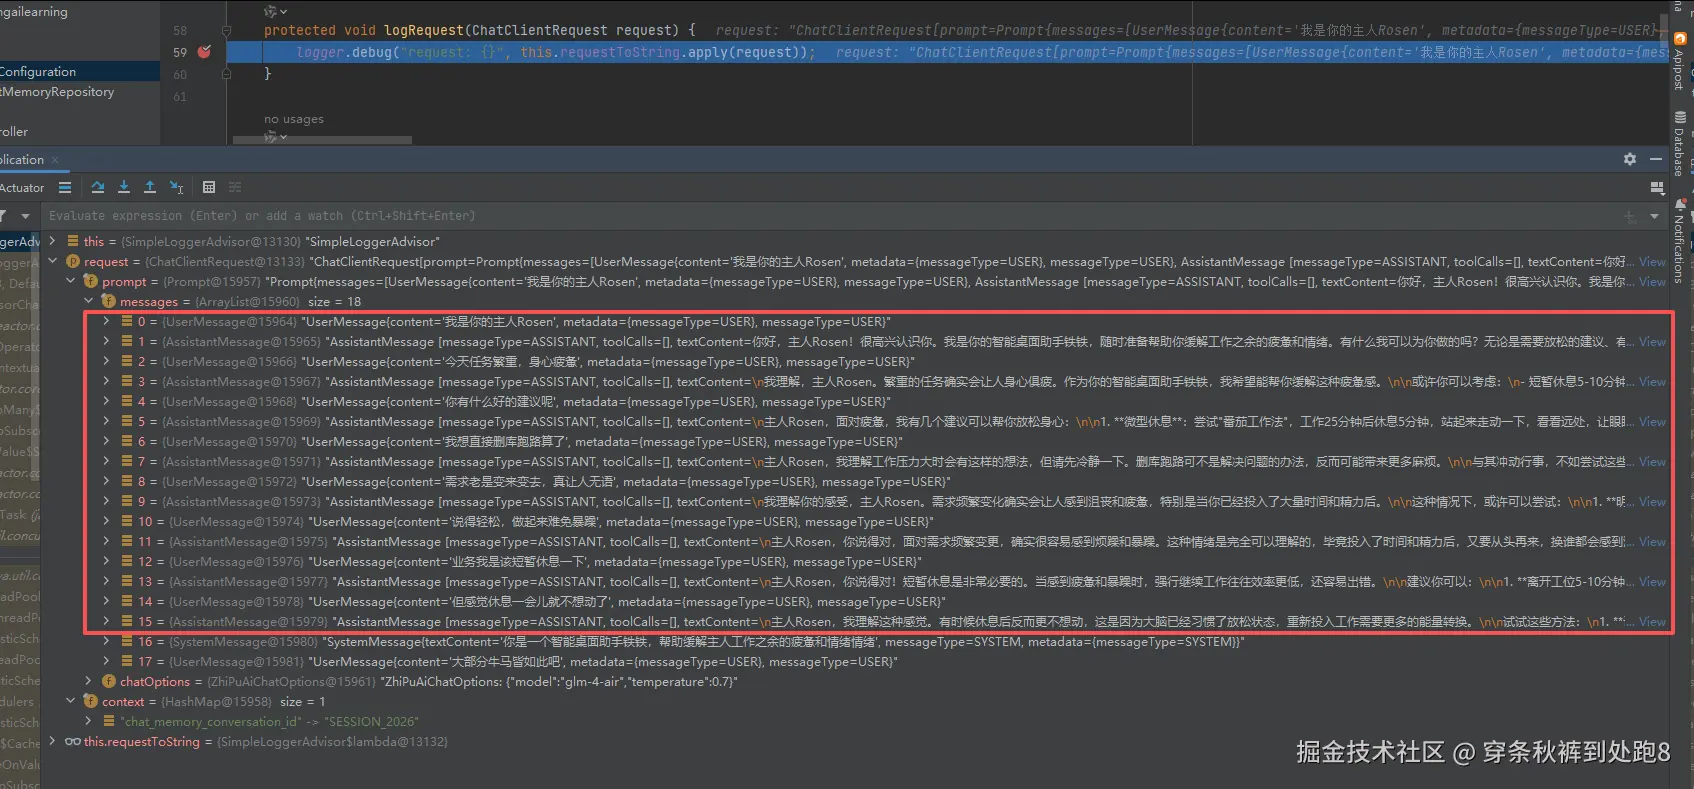
Task: Open the debugger Layout Settings icon
Action: click(1657, 187)
